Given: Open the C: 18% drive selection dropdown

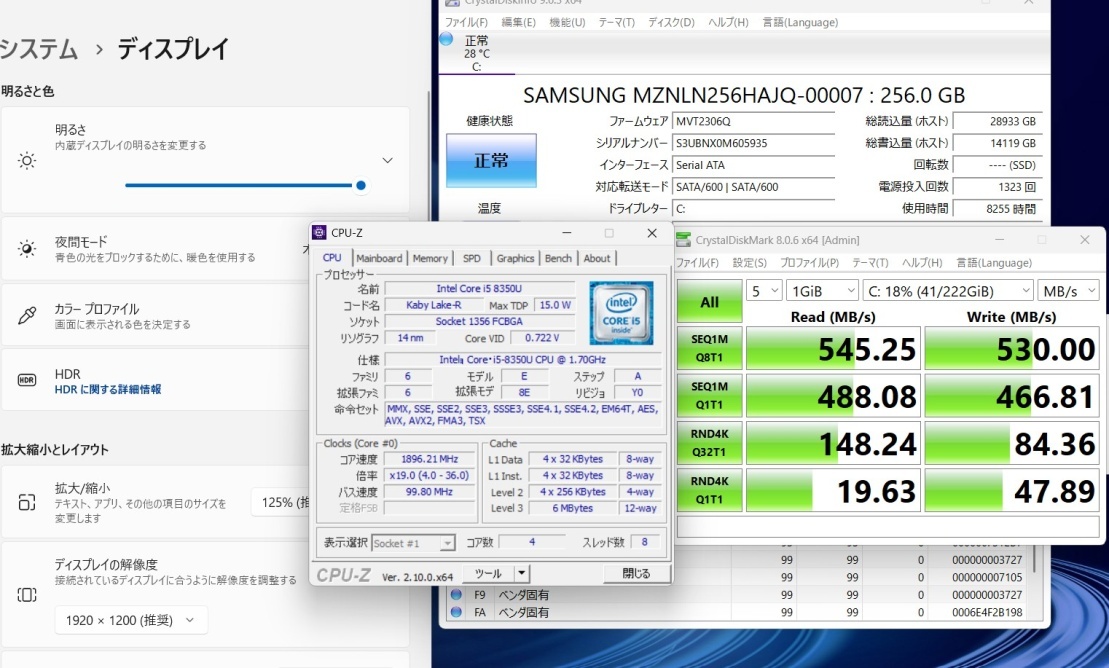Looking at the screenshot, I should pyautogui.click(x=948, y=291).
